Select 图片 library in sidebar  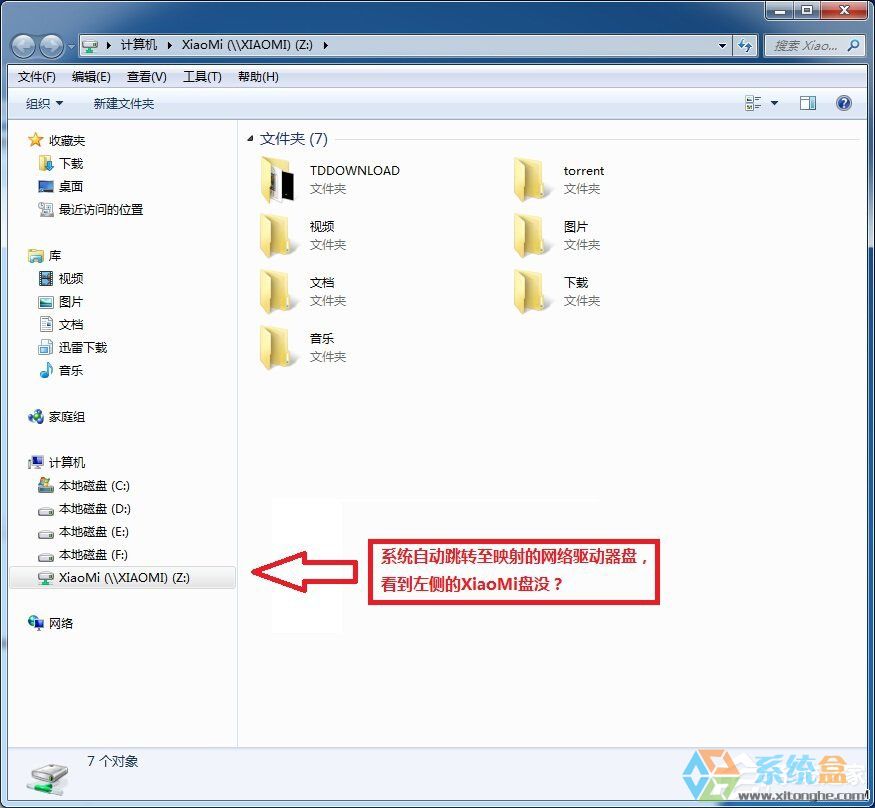(x=61, y=302)
